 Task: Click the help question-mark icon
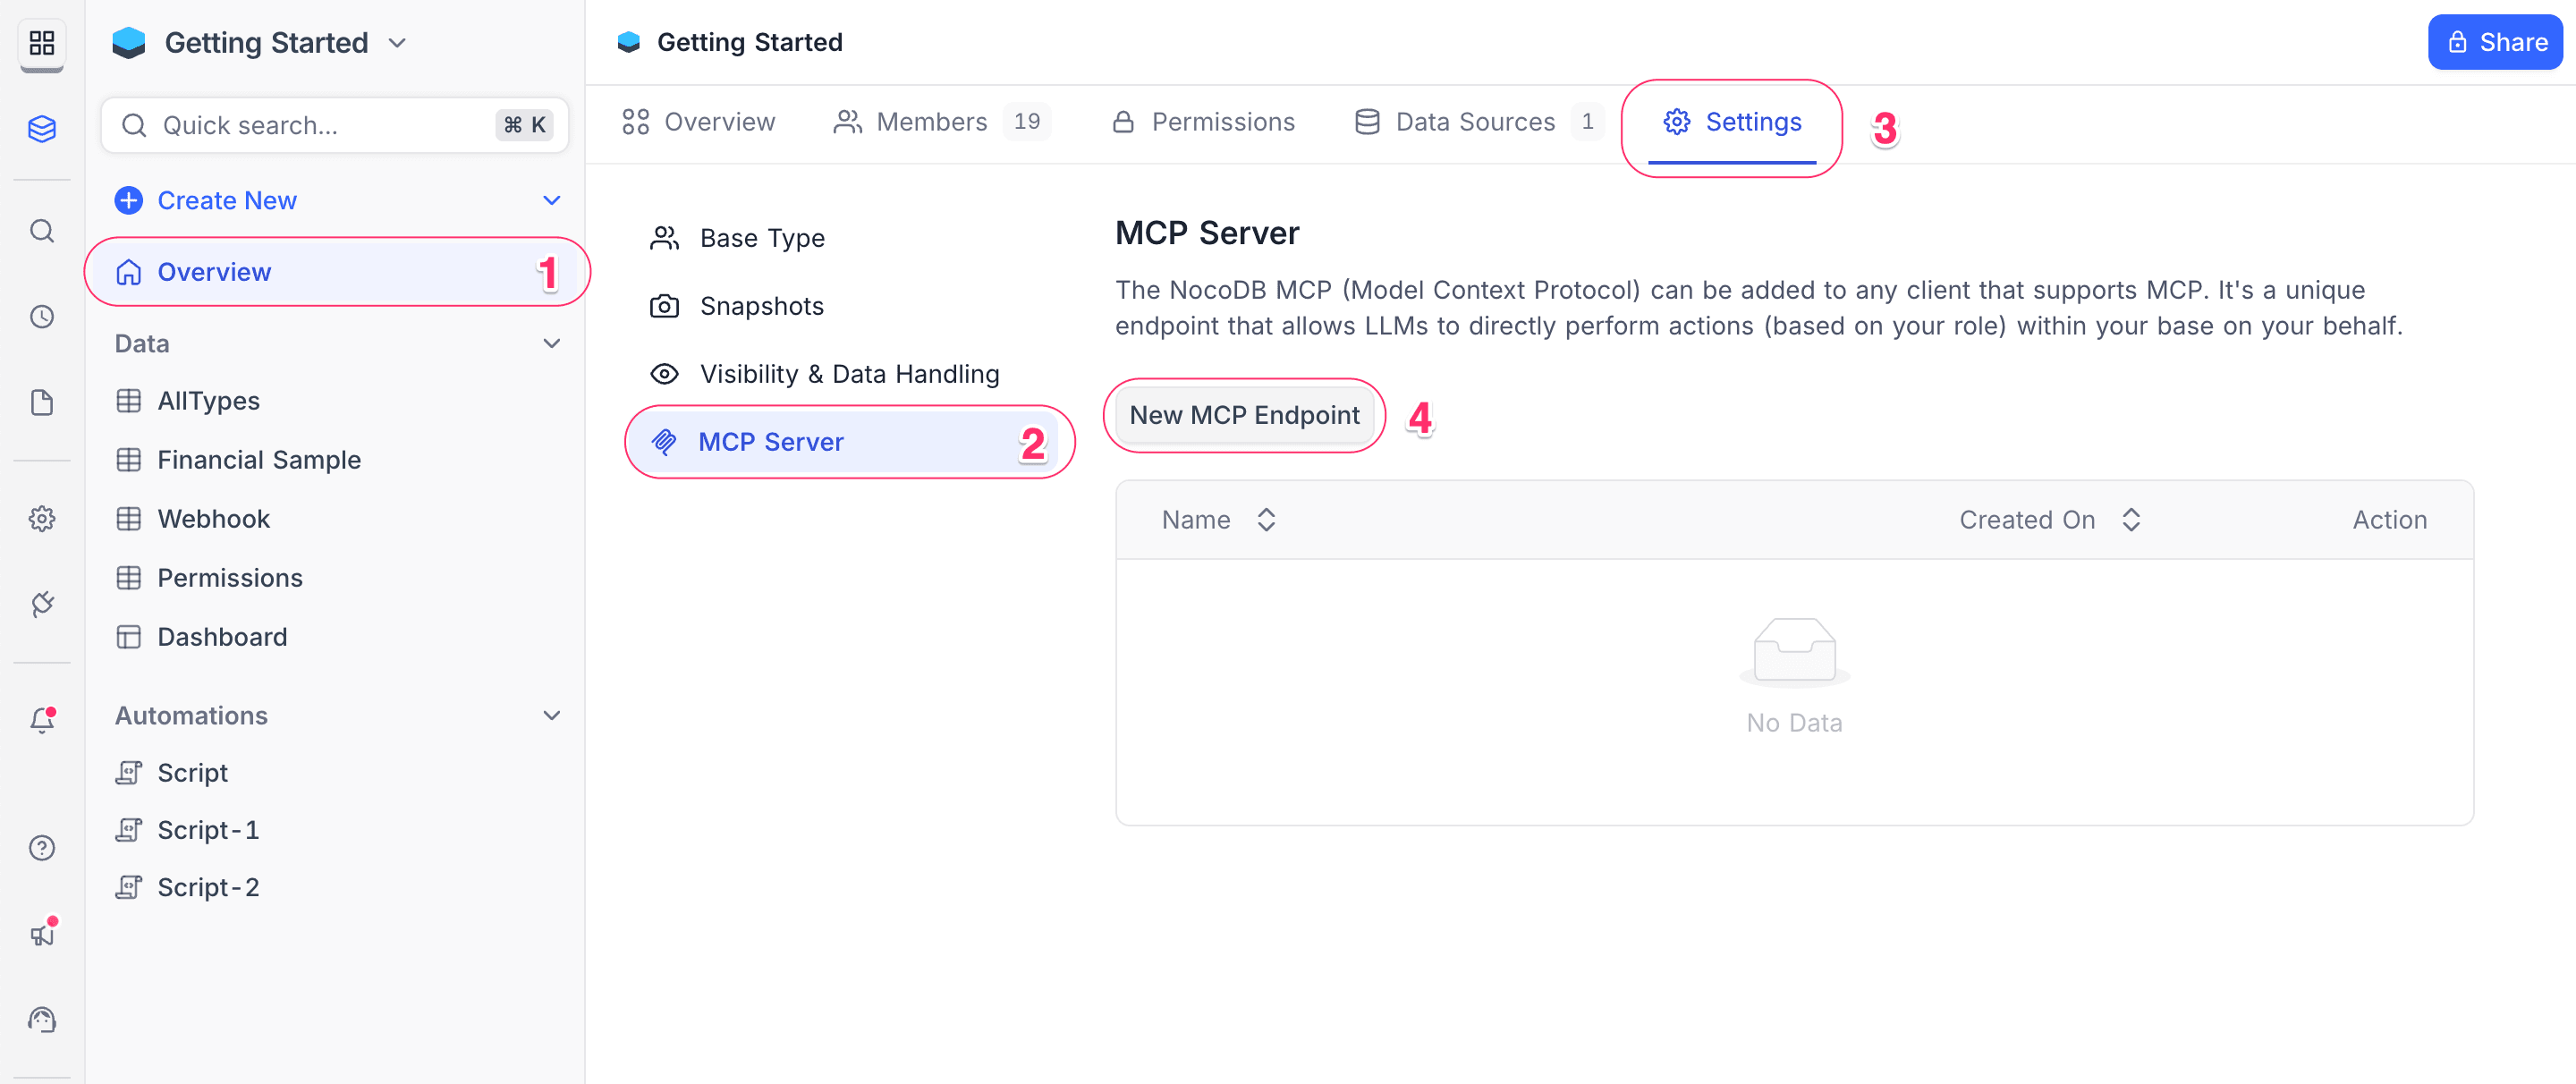42,847
